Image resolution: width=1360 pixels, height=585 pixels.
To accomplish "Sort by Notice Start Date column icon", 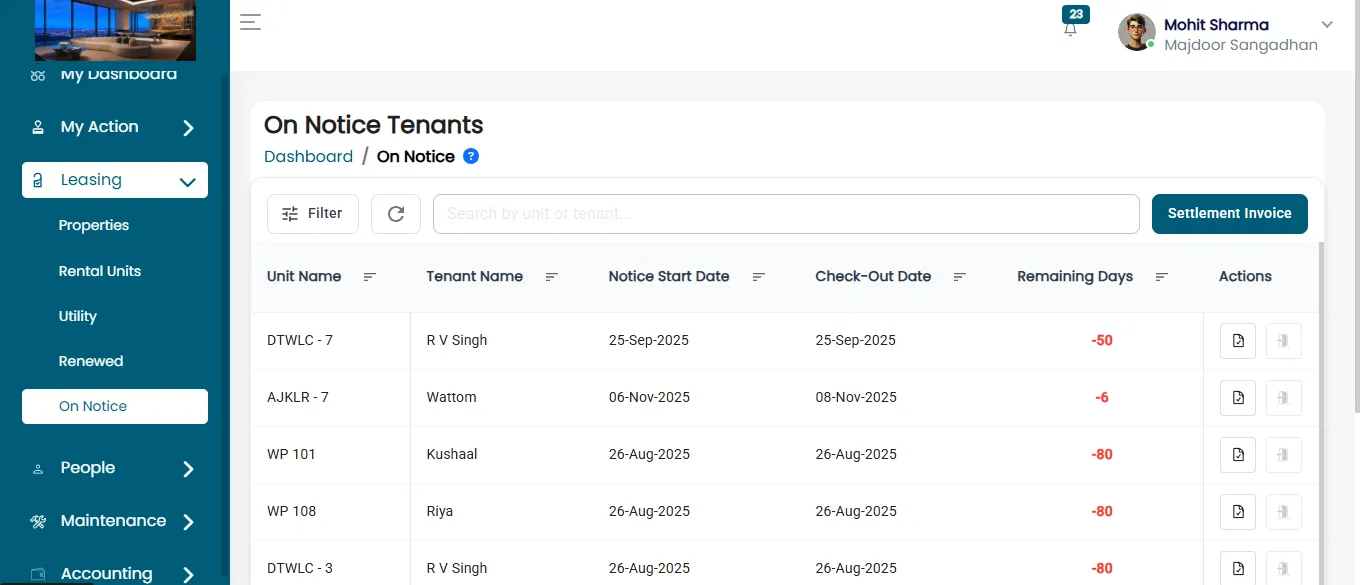I will pos(759,277).
